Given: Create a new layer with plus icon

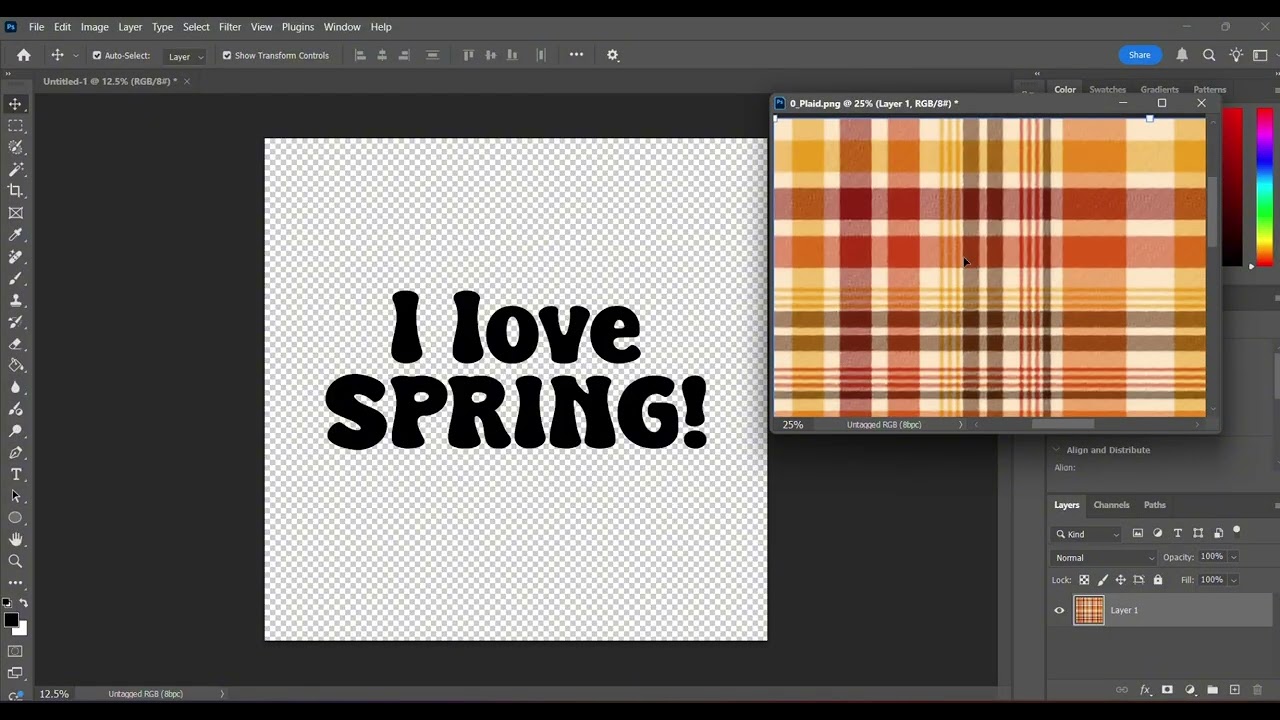Looking at the screenshot, I should coord(1235,690).
